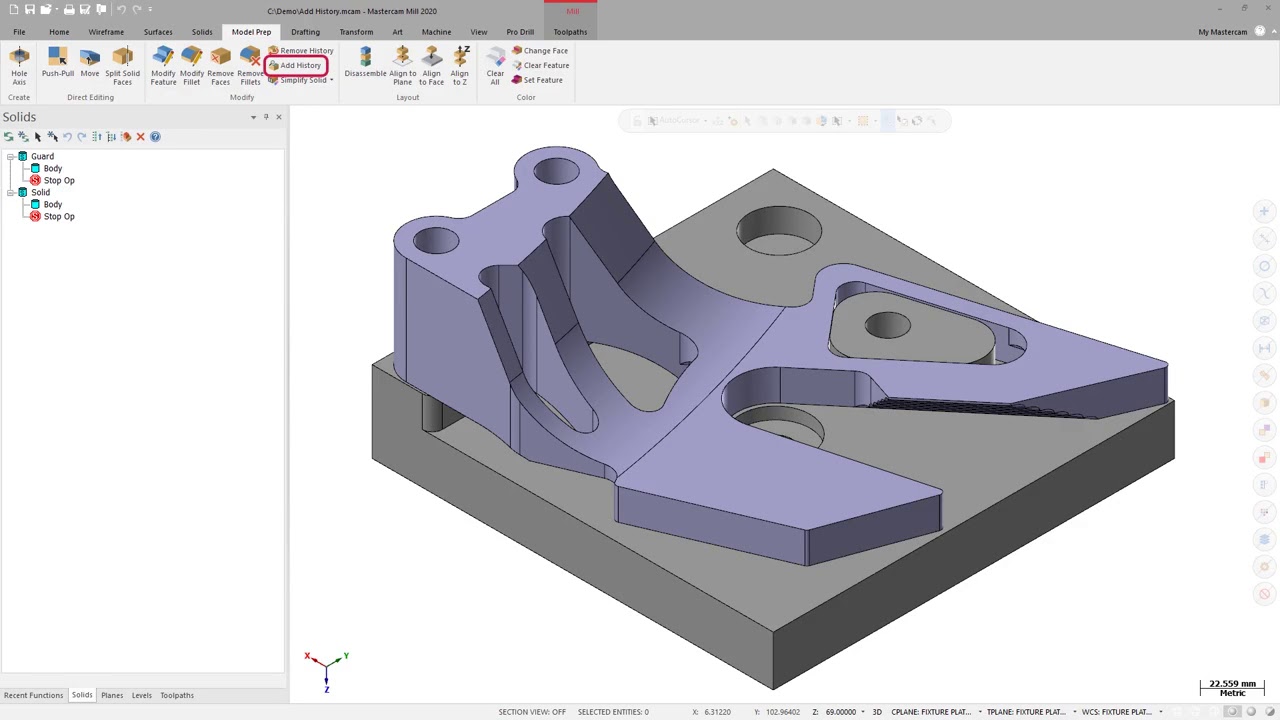Click the tag icon in Solids toolbar
This screenshot has height=720, width=1280.
(x=126, y=137)
